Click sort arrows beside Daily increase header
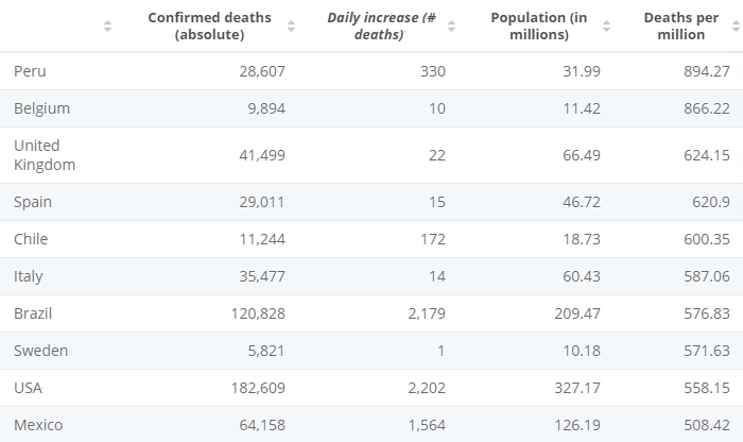This screenshot has height=442, width=743. click(x=451, y=26)
